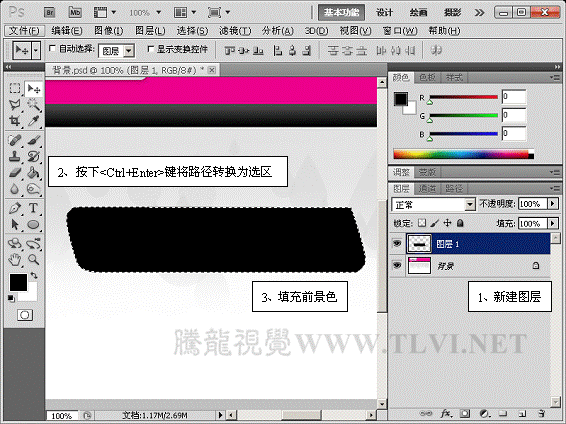Toggle lock all
The image size is (566, 424).
460,223
